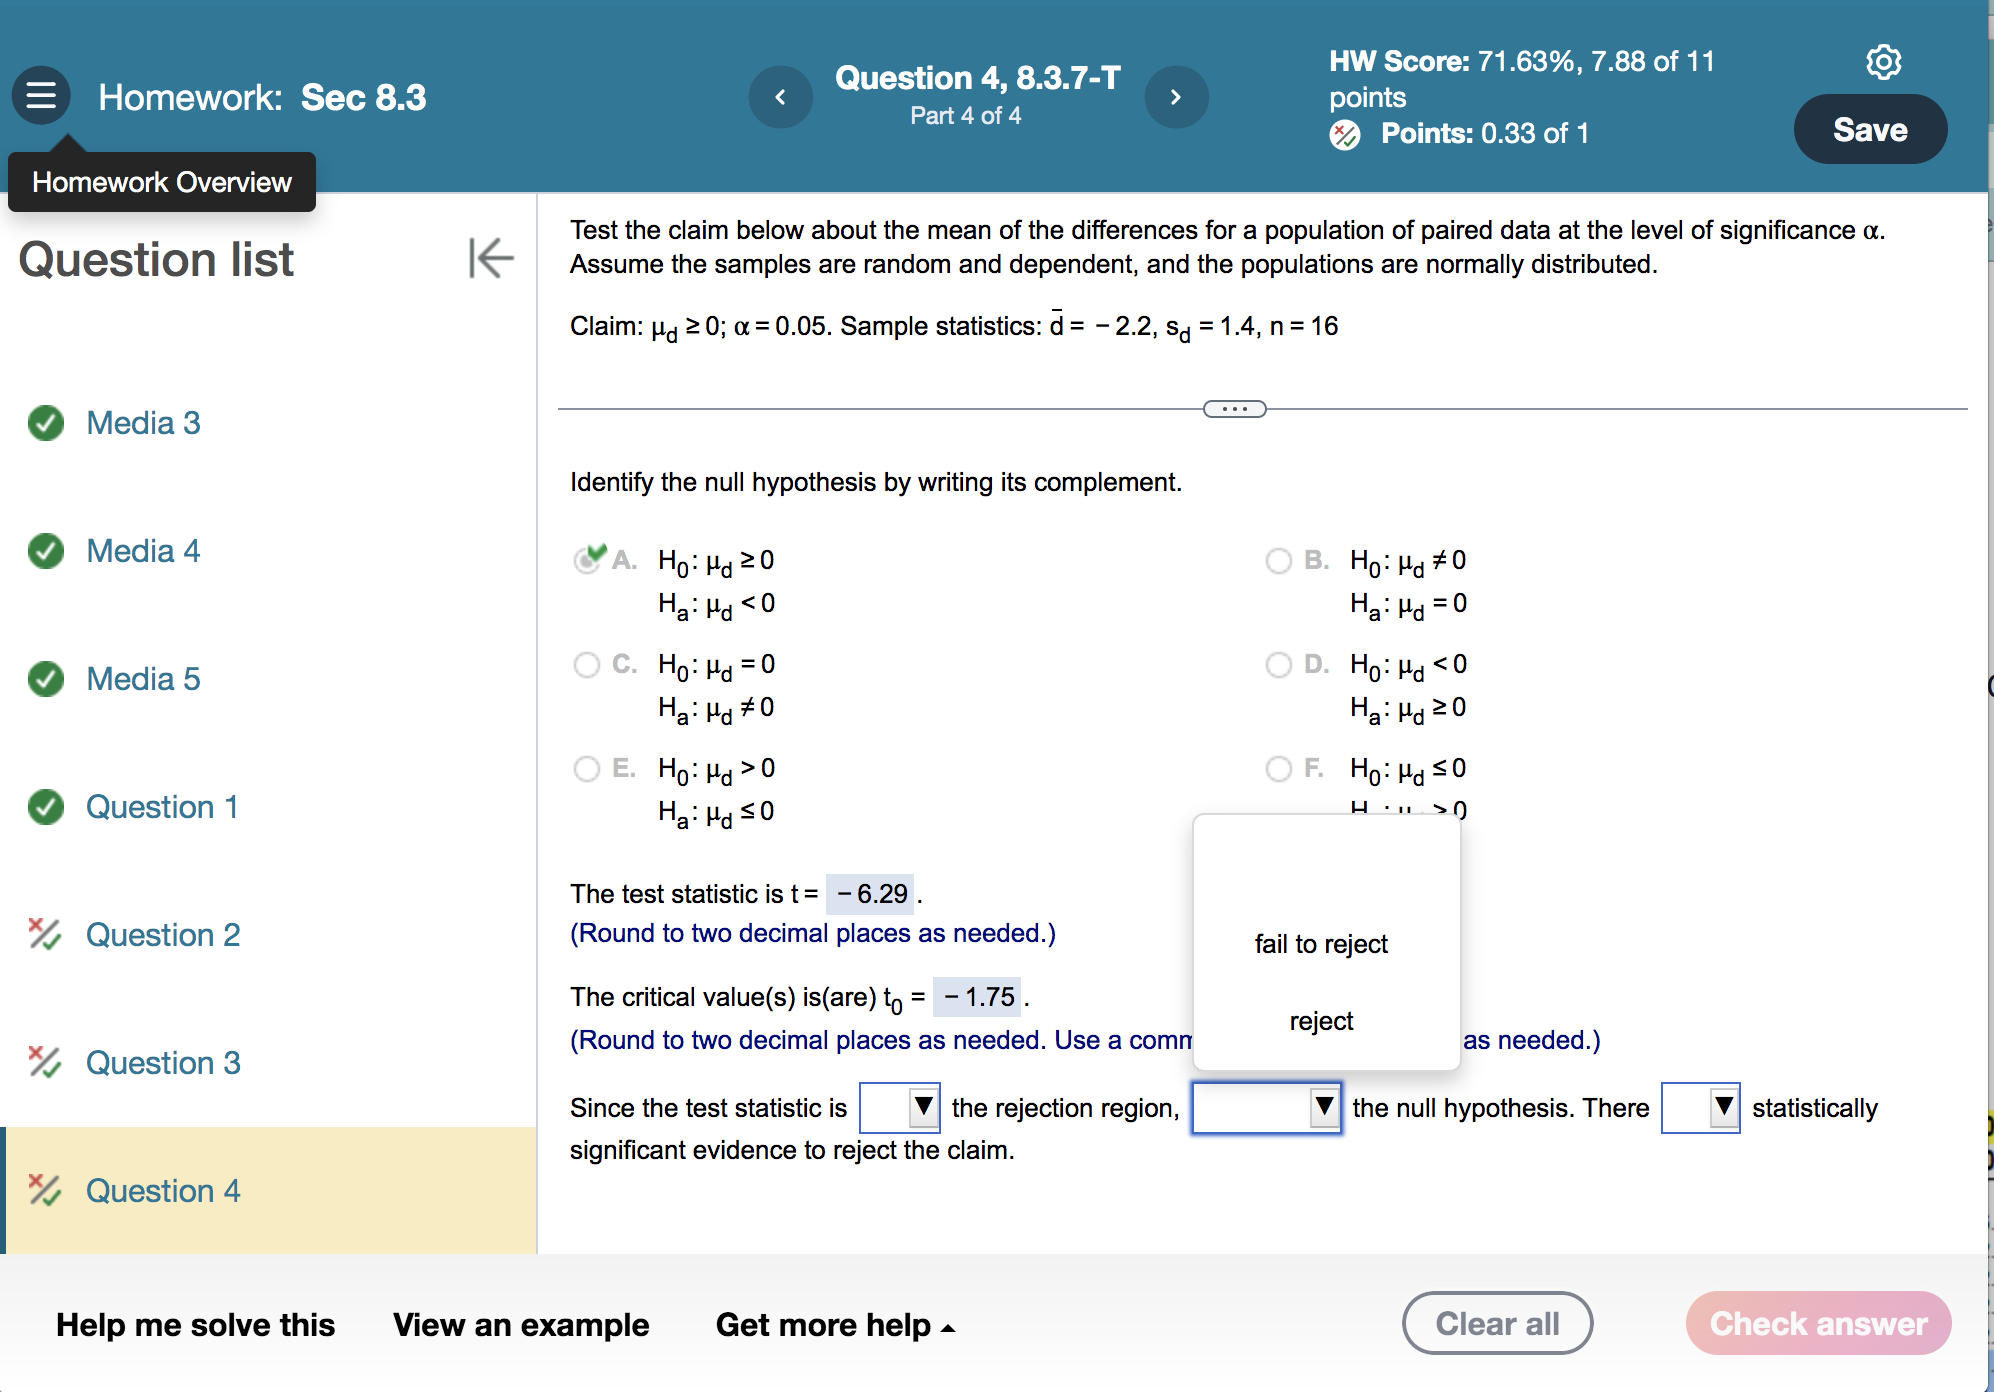This screenshot has width=1994, height=1392.
Task: Select radio option B hypothesis
Action: click(1278, 561)
